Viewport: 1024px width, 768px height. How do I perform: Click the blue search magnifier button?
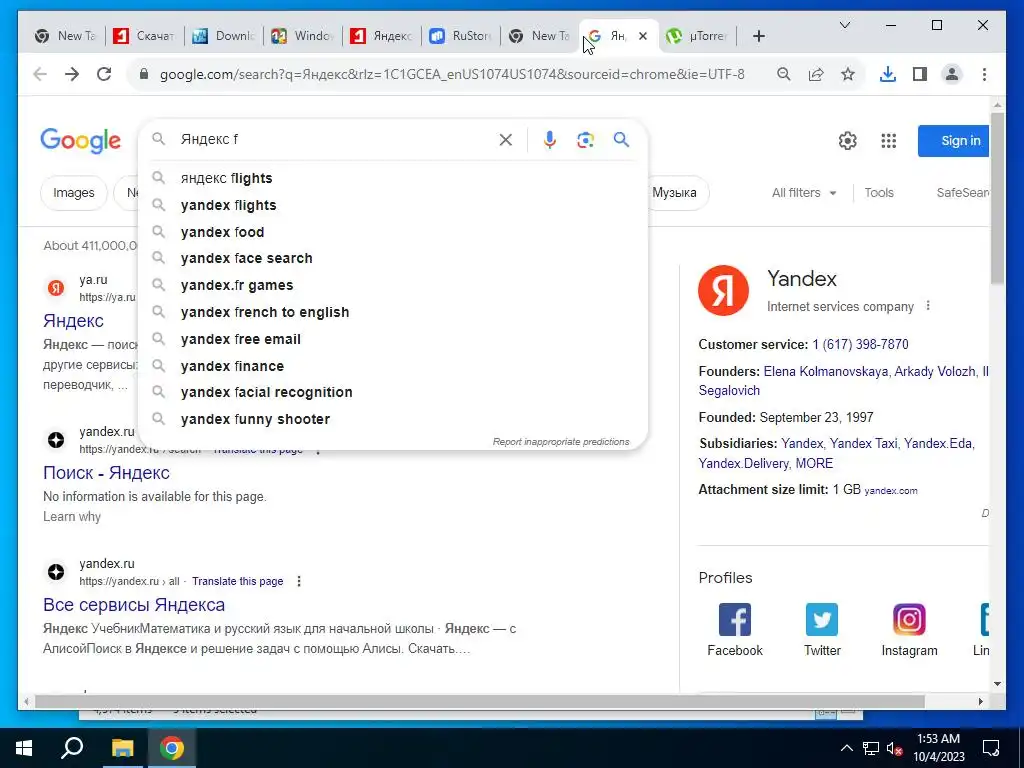(622, 139)
